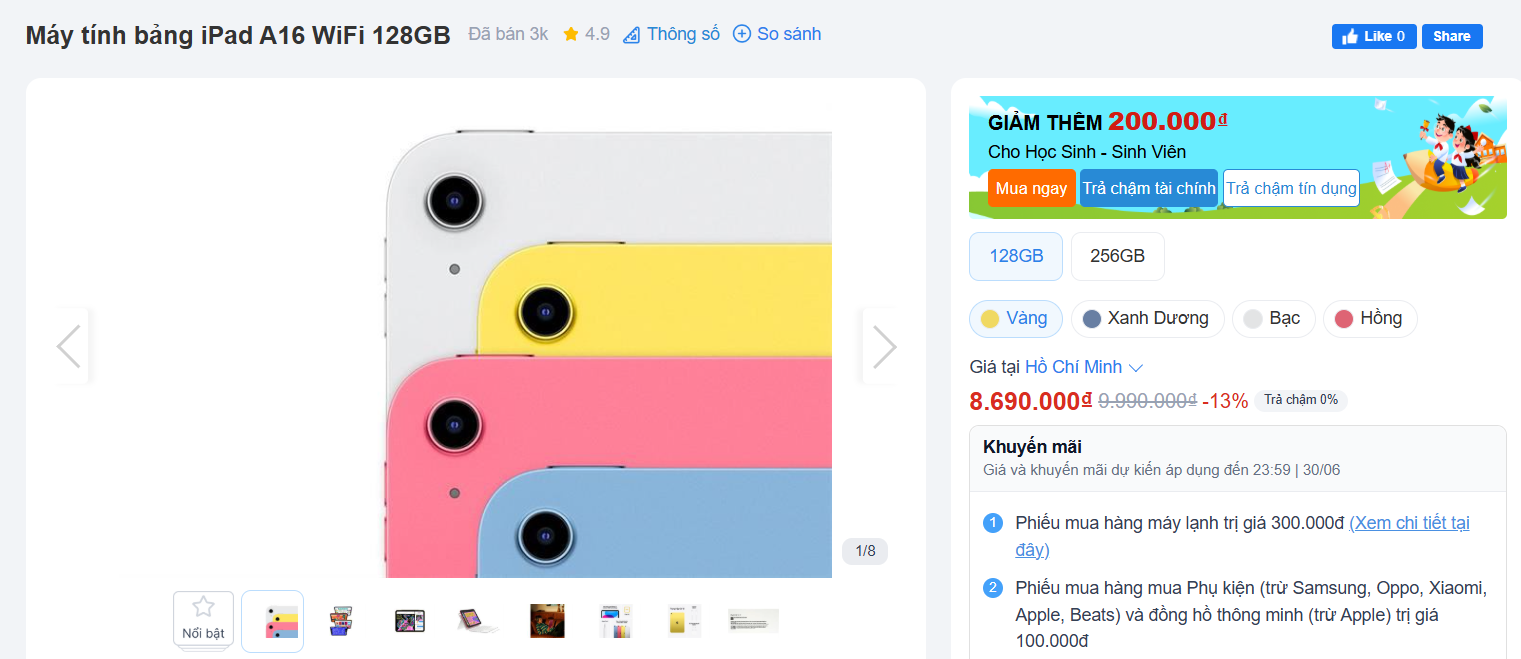Image resolution: width=1521 pixels, height=659 pixels.
Task: Select the 256GB storage option
Action: click(x=1117, y=256)
